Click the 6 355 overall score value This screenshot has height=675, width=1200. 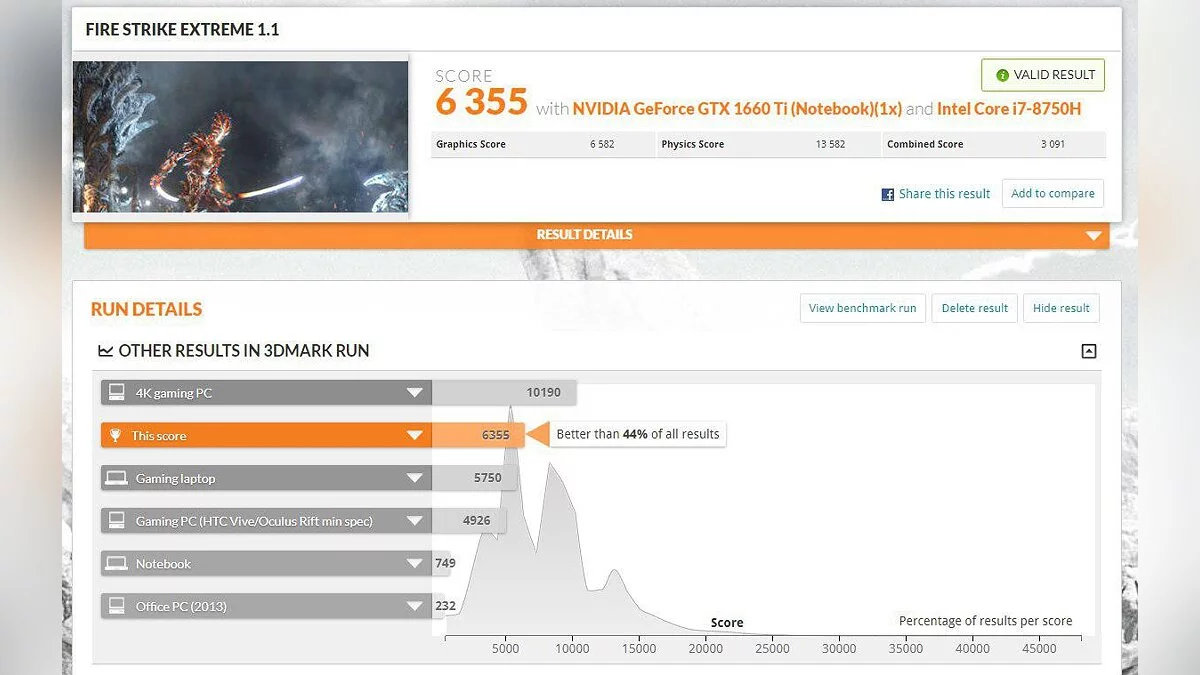tap(481, 102)
